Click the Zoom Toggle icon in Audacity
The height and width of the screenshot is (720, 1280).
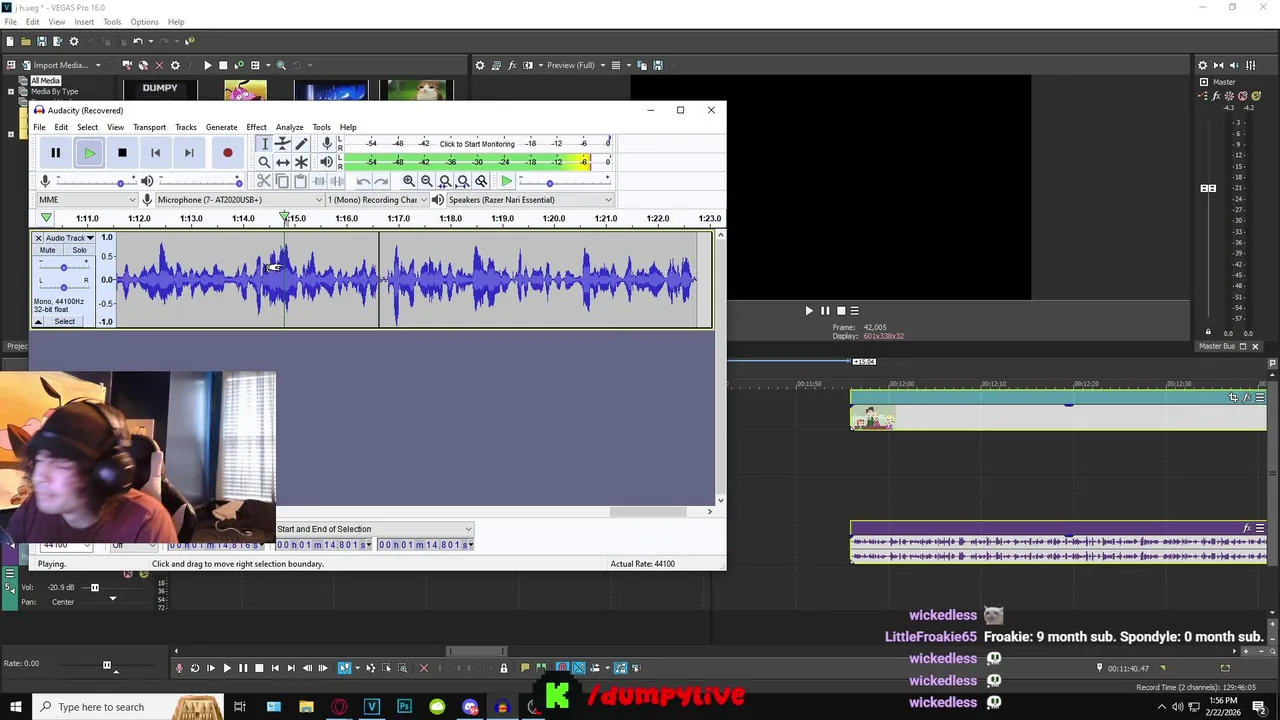pos(481,181)
